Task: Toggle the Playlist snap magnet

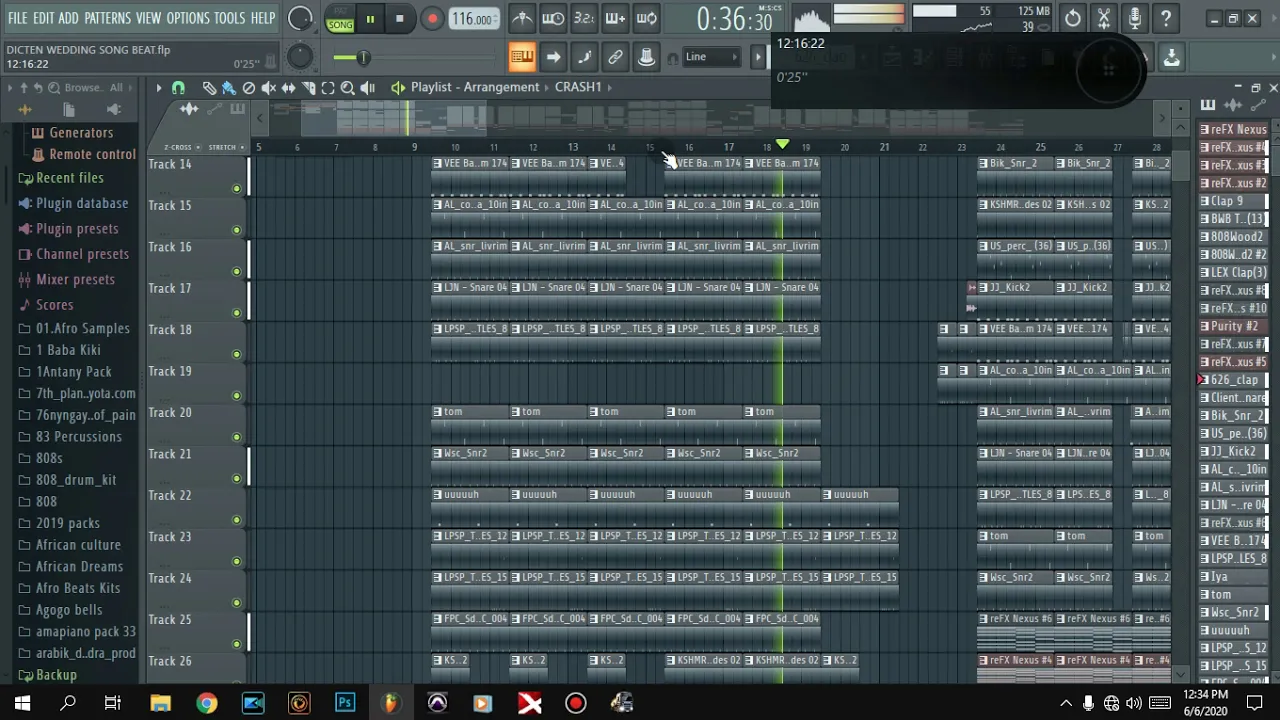Action: coord(178,88)
